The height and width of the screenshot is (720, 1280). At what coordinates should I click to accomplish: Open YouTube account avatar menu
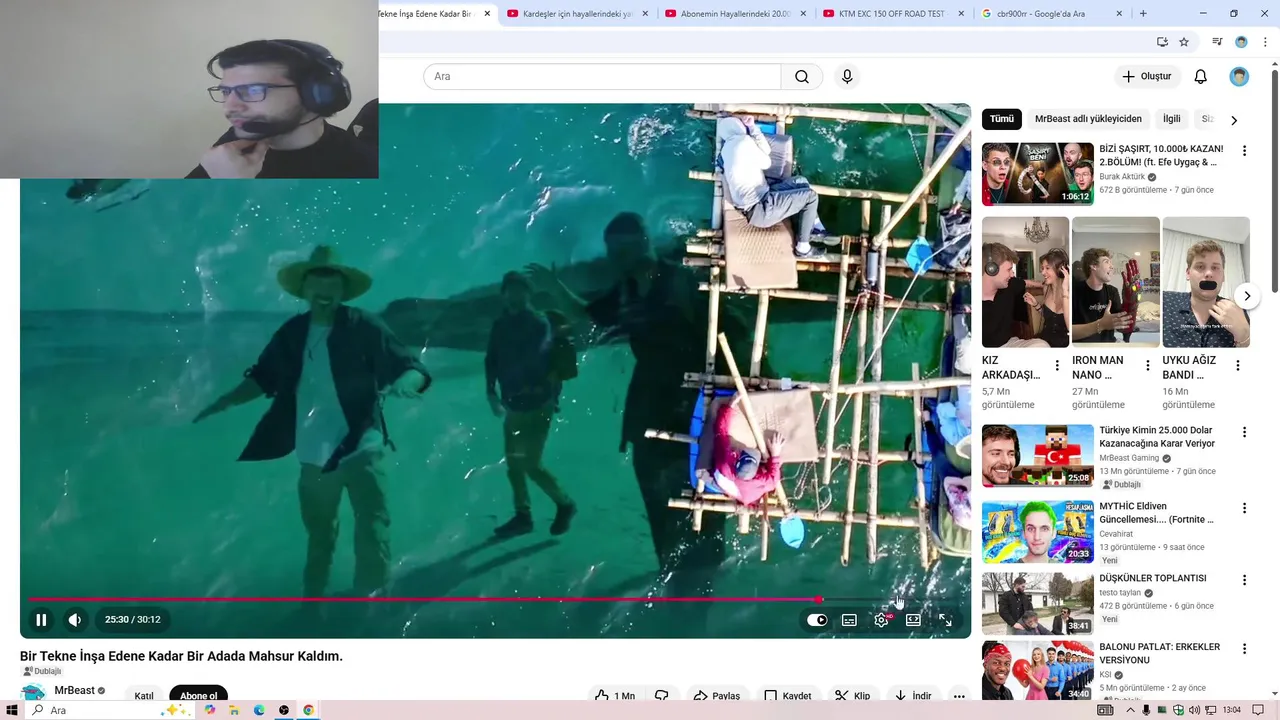point(1239,77)
